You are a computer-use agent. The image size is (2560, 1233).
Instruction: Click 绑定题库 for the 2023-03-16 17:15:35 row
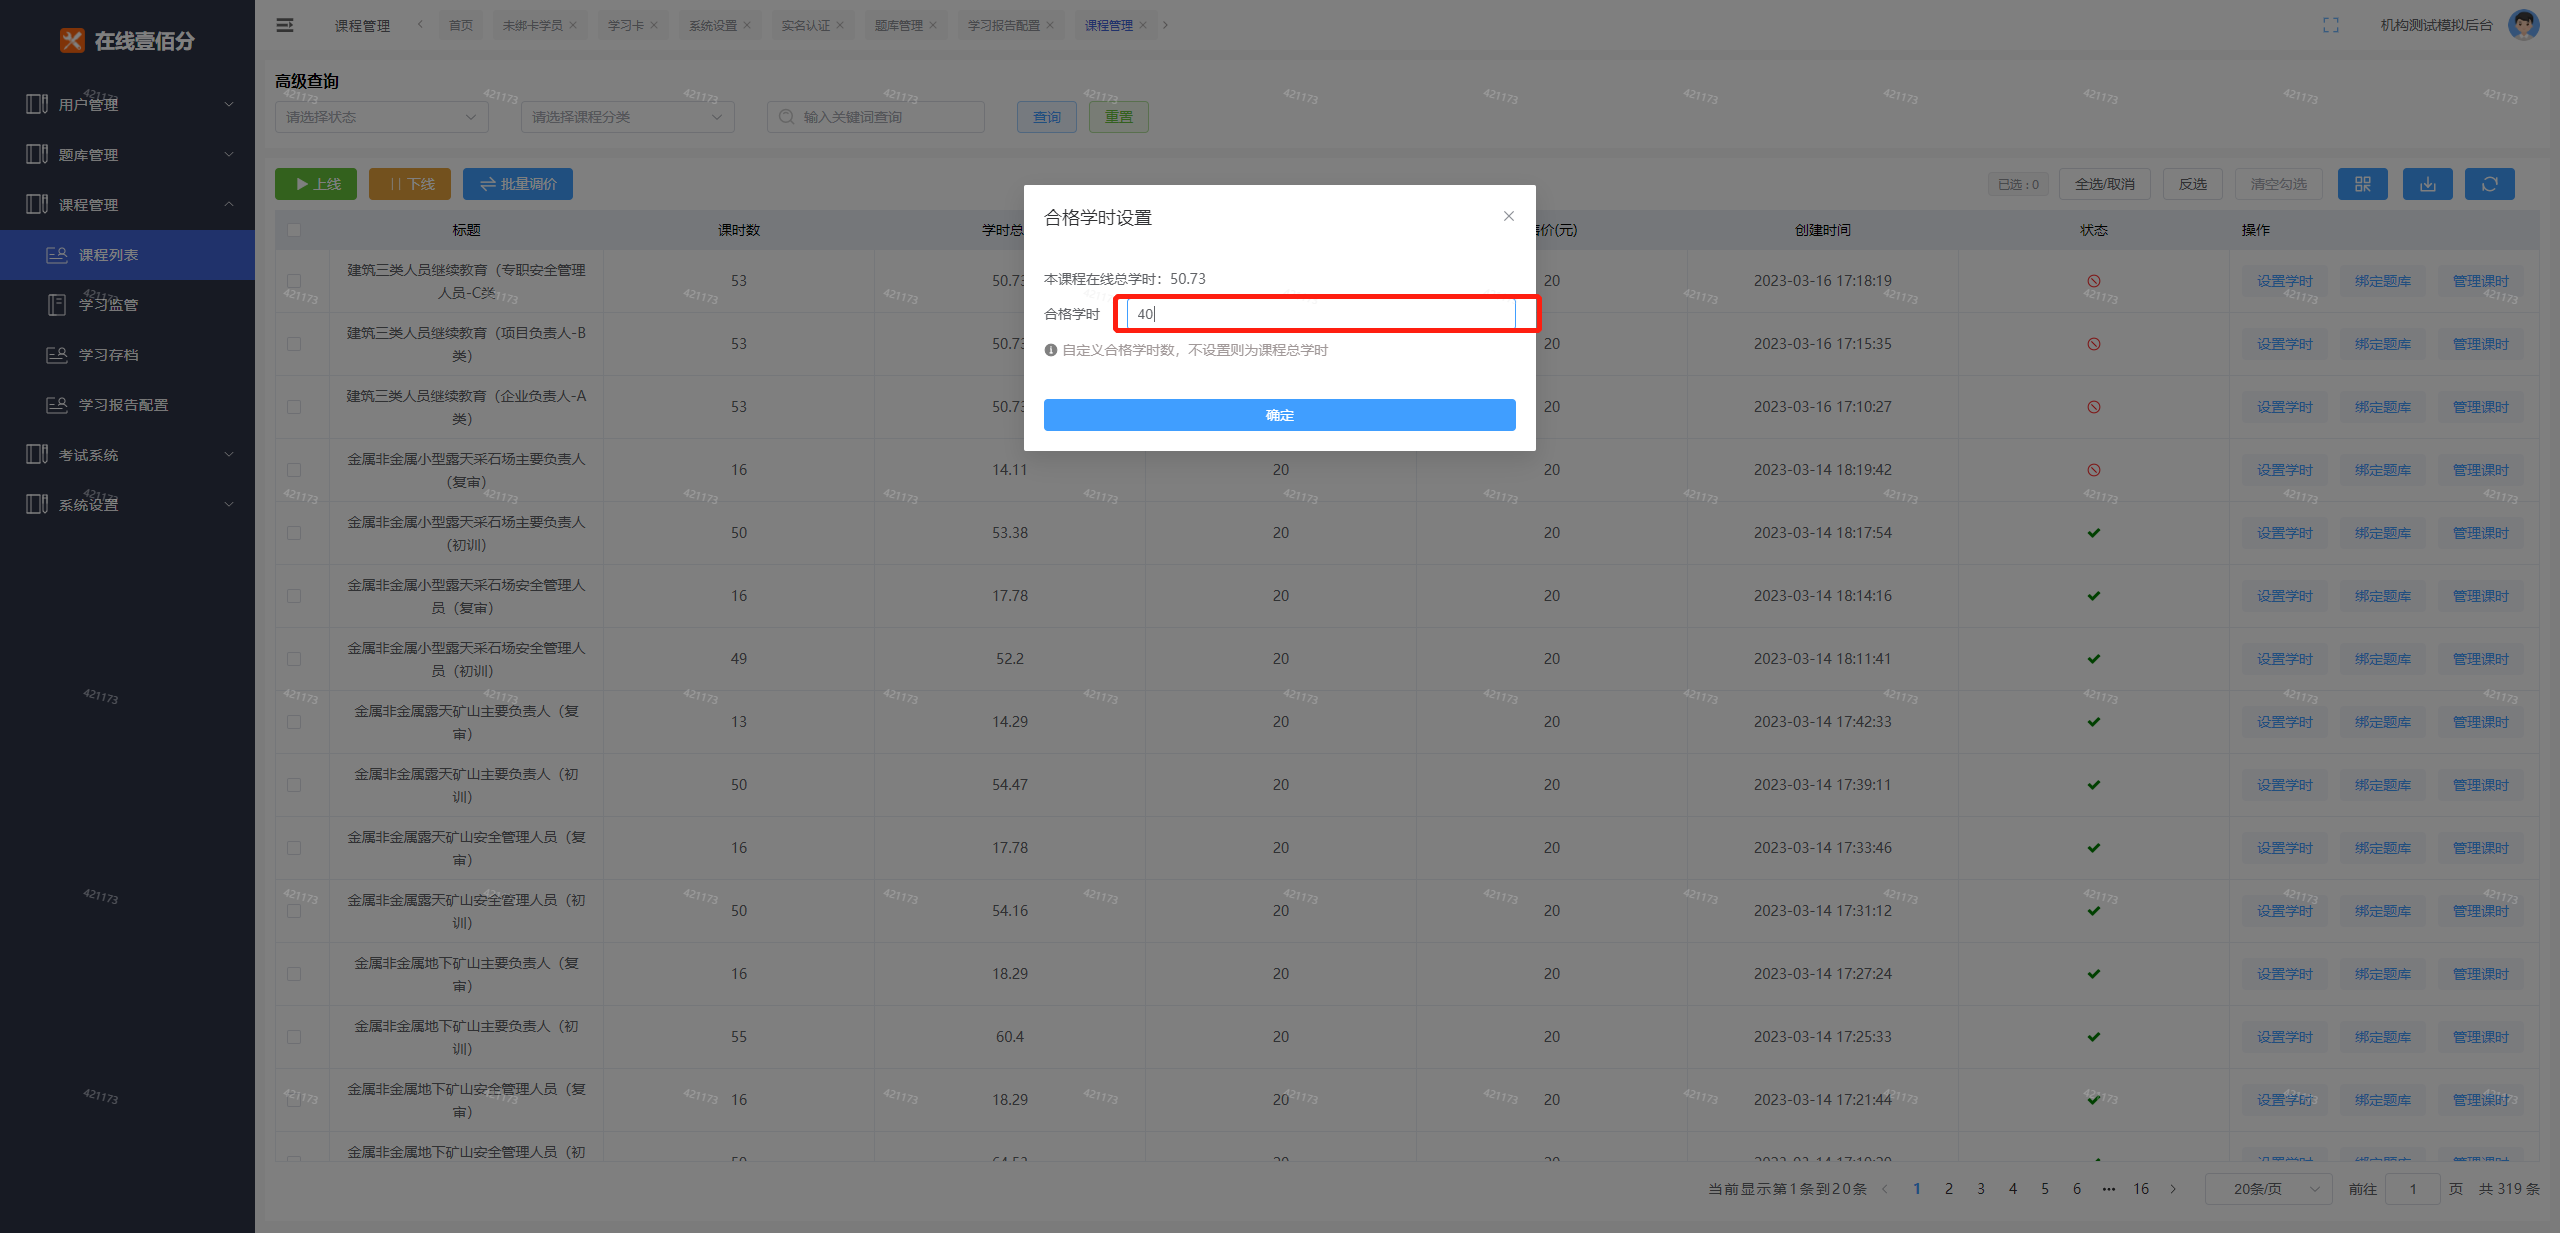(x=2382, y=344)
